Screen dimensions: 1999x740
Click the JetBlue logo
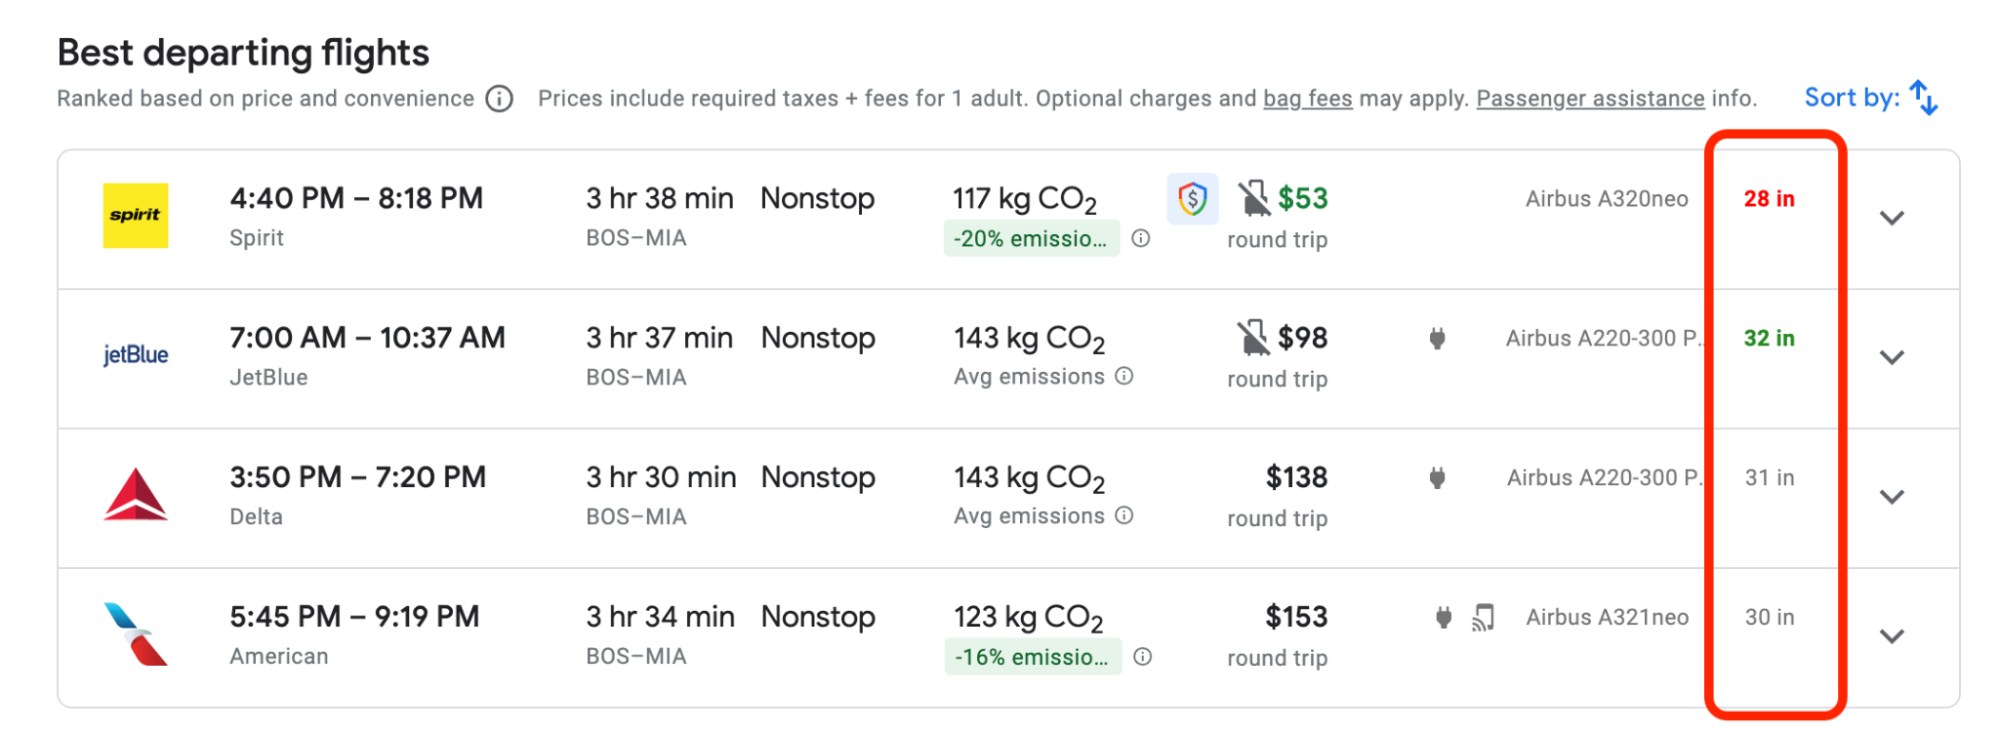136,355
